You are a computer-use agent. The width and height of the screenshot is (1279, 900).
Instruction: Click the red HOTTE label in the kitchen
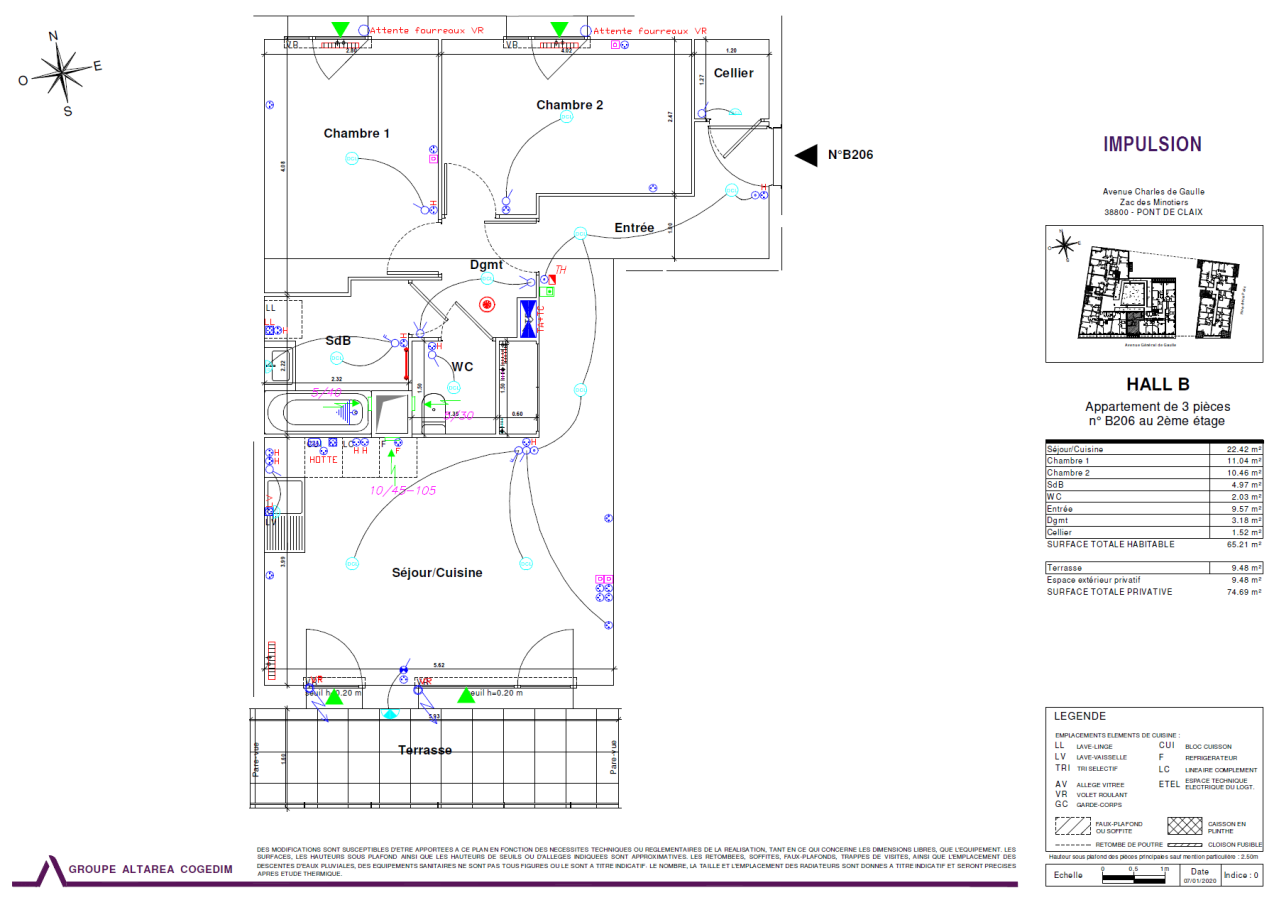323,459
